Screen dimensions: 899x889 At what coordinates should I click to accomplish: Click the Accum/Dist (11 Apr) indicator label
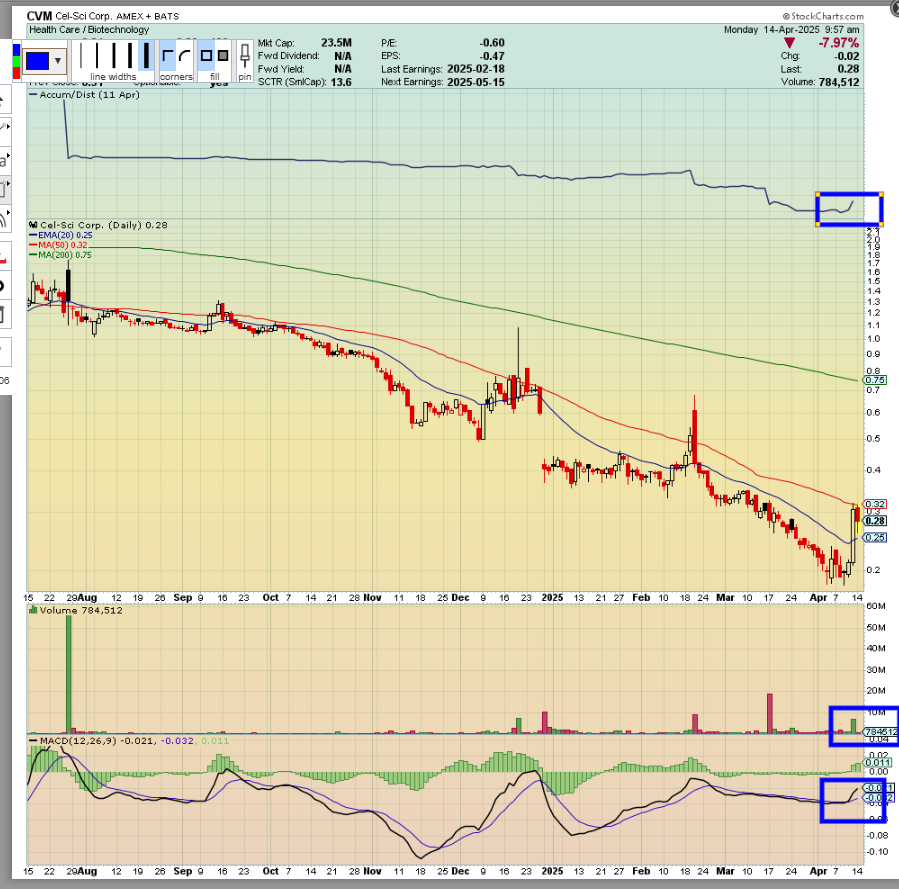[89, 95]
